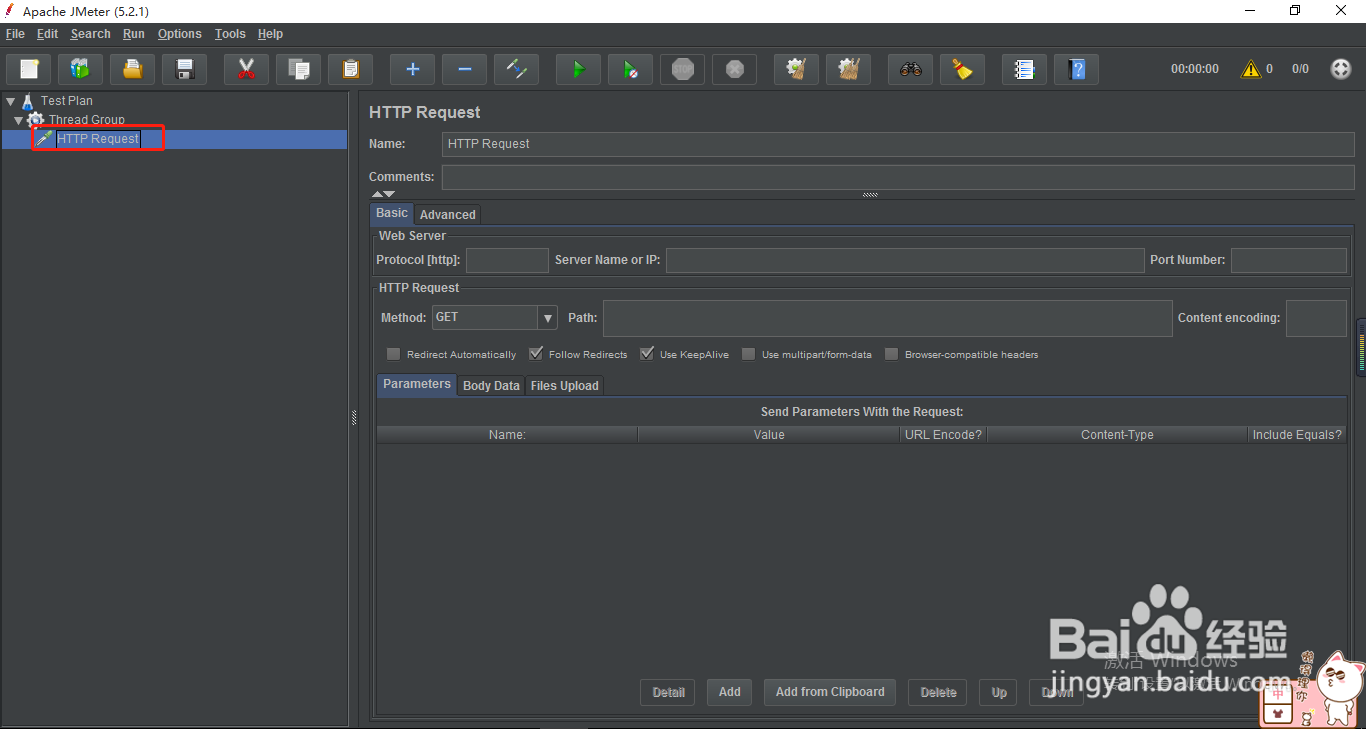Select the Parameters tab
The width and height of the screenshot is (1366, 729).
(417, 384)
